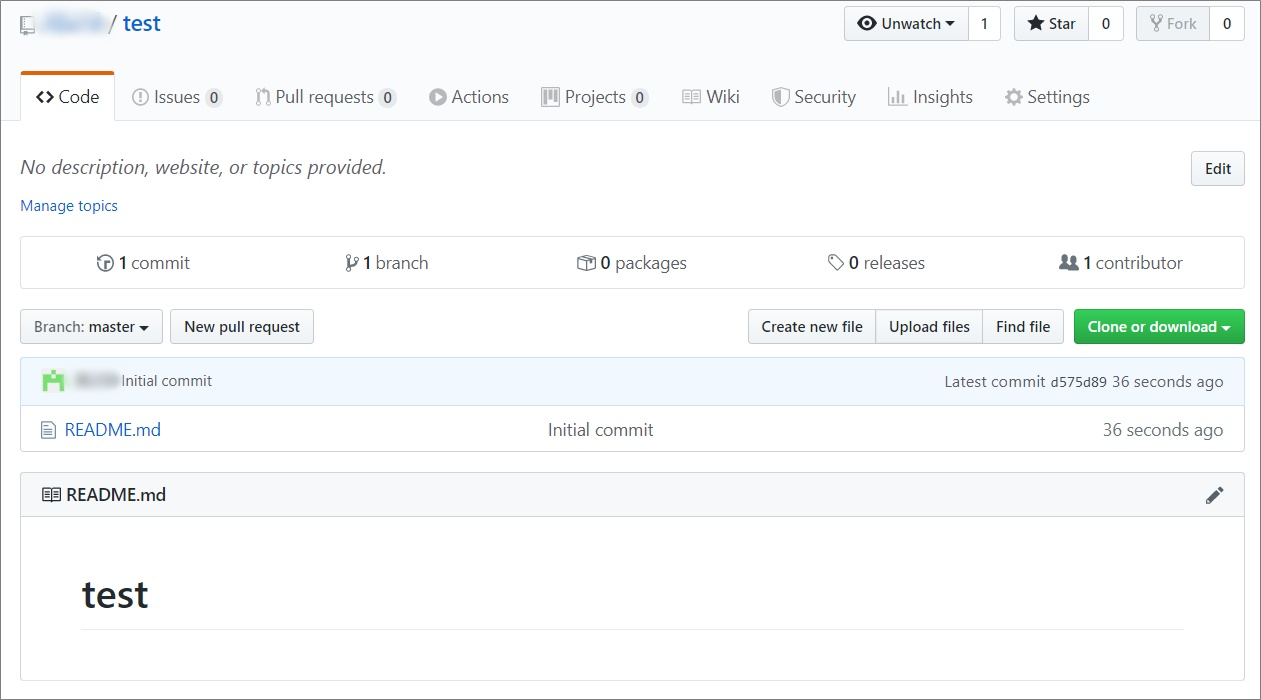Click the people icon beside 1 contributor
The width and height of the screenshot is (1261, 700).
point(1068,263)
